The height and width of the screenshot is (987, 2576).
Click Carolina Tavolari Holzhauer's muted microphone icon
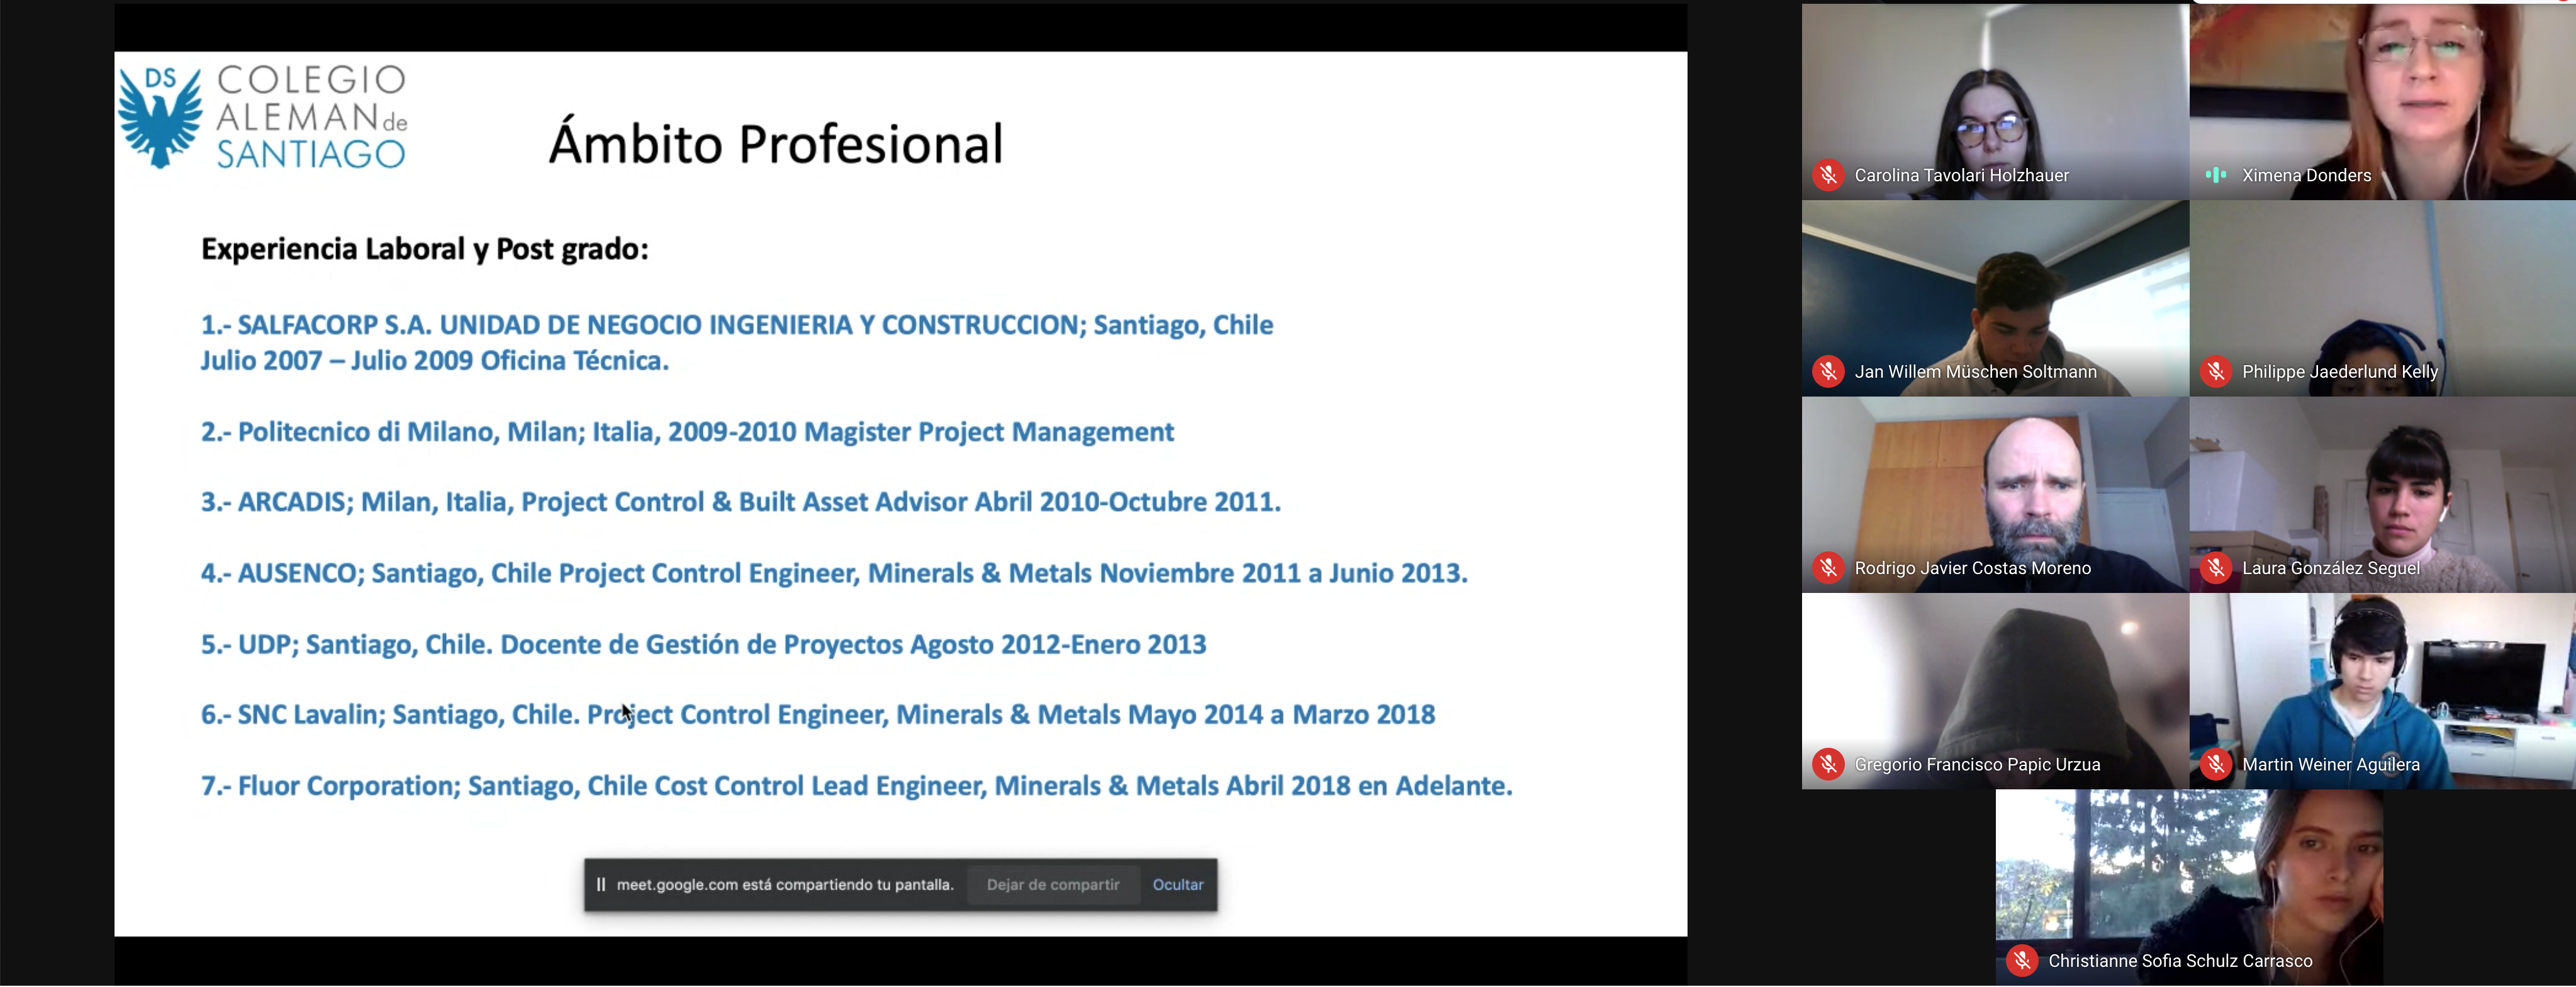pyautogui.click(x=1828, y=175)
